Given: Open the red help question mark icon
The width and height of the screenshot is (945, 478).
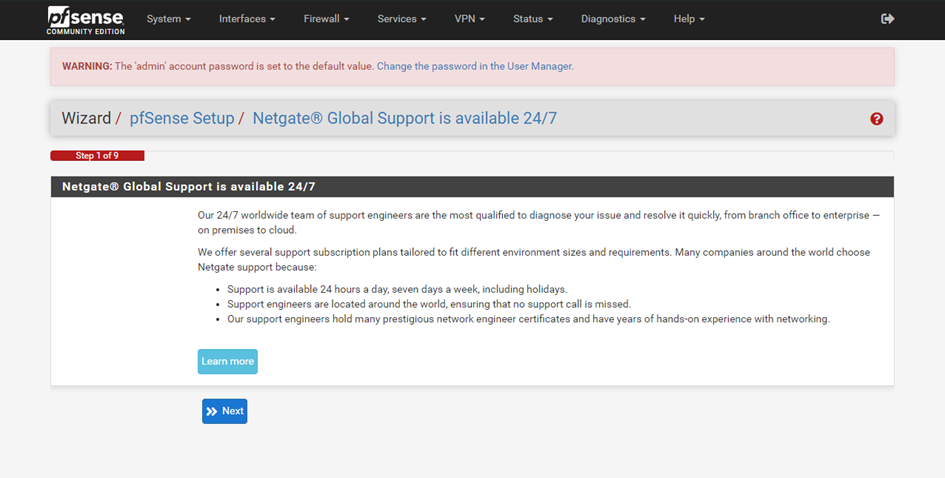Looking at the screenshot, I should click(876, 119).
